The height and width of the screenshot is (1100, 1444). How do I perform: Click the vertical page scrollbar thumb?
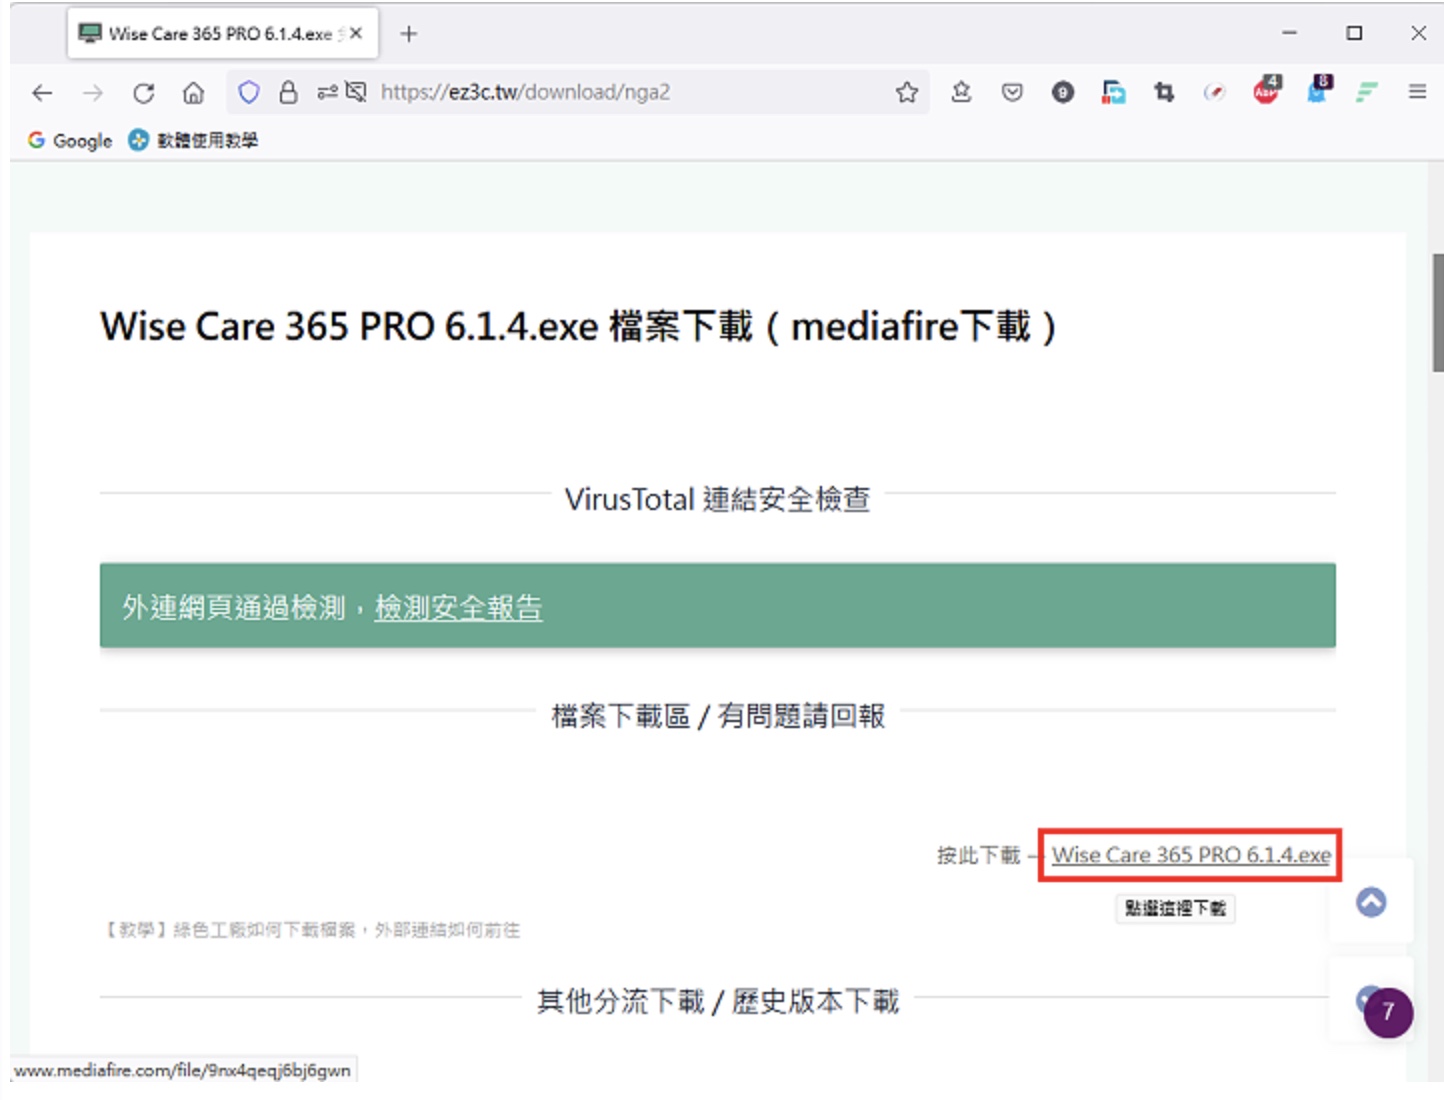click(x=1438, y=313)
